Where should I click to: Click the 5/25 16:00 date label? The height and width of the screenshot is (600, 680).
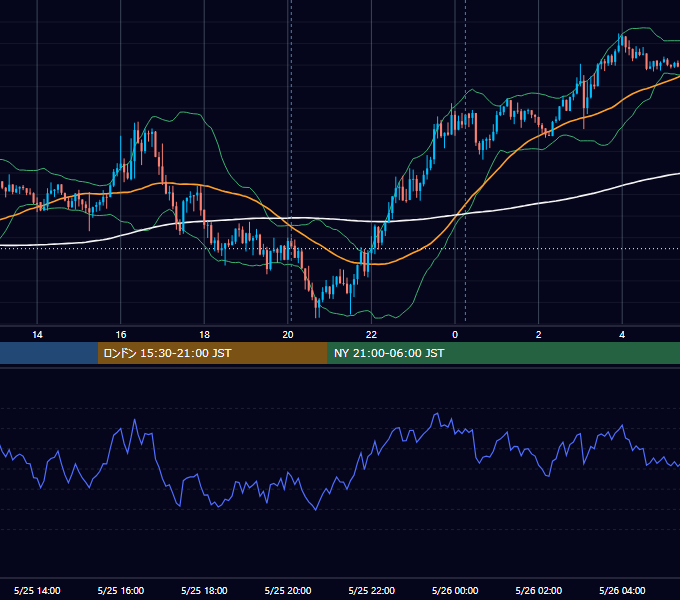[121, 590]
